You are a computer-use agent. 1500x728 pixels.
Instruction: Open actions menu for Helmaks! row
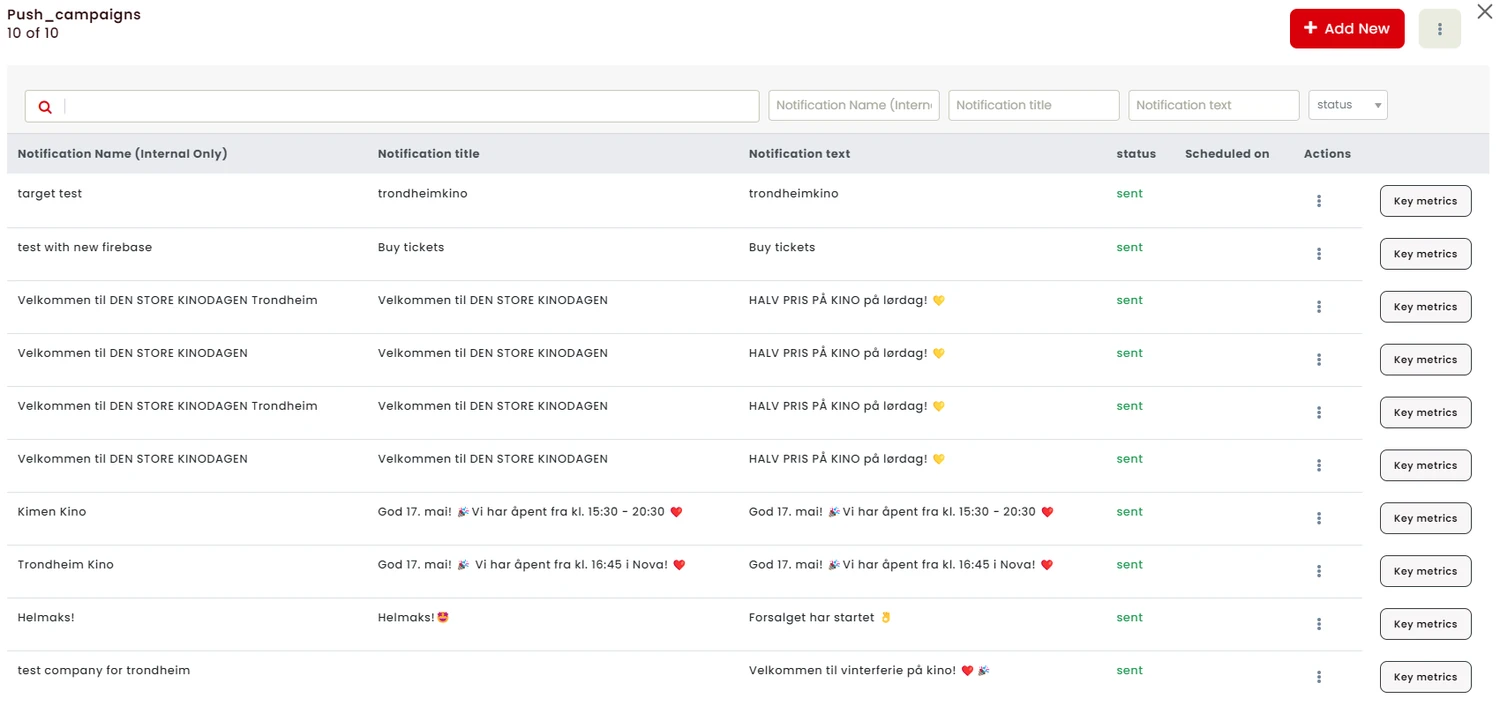[x=1319, y=624]
